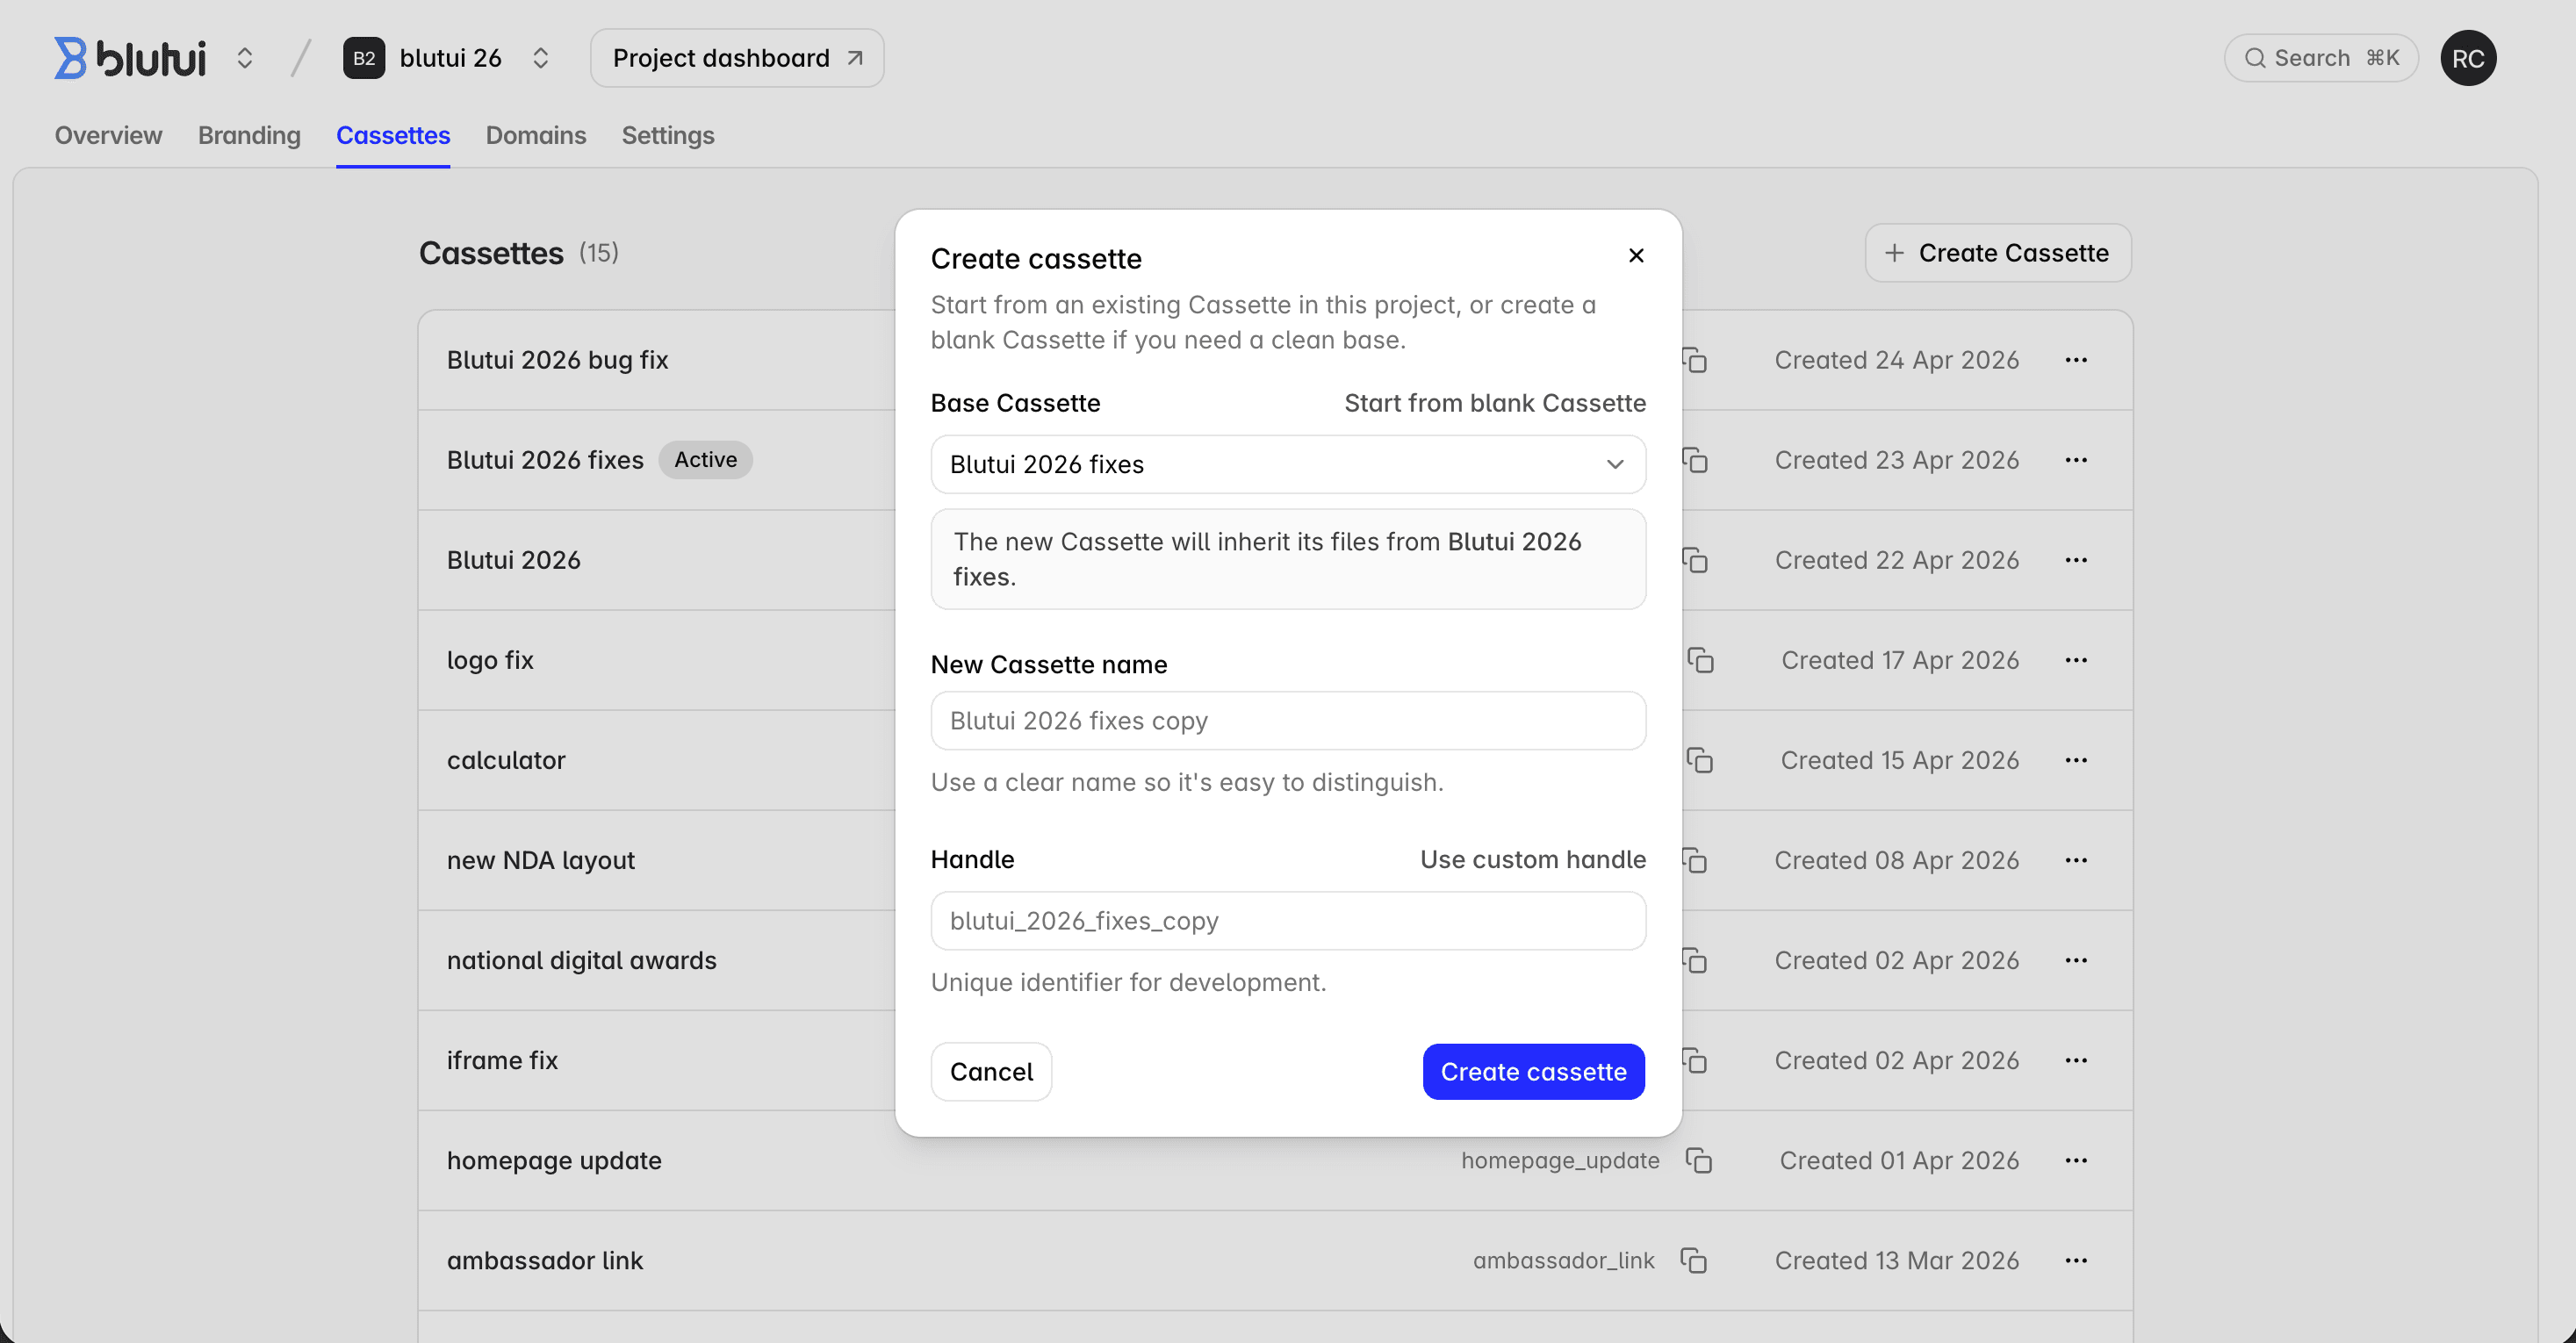
Task: Go to the Domains tab
Action: 536,135
